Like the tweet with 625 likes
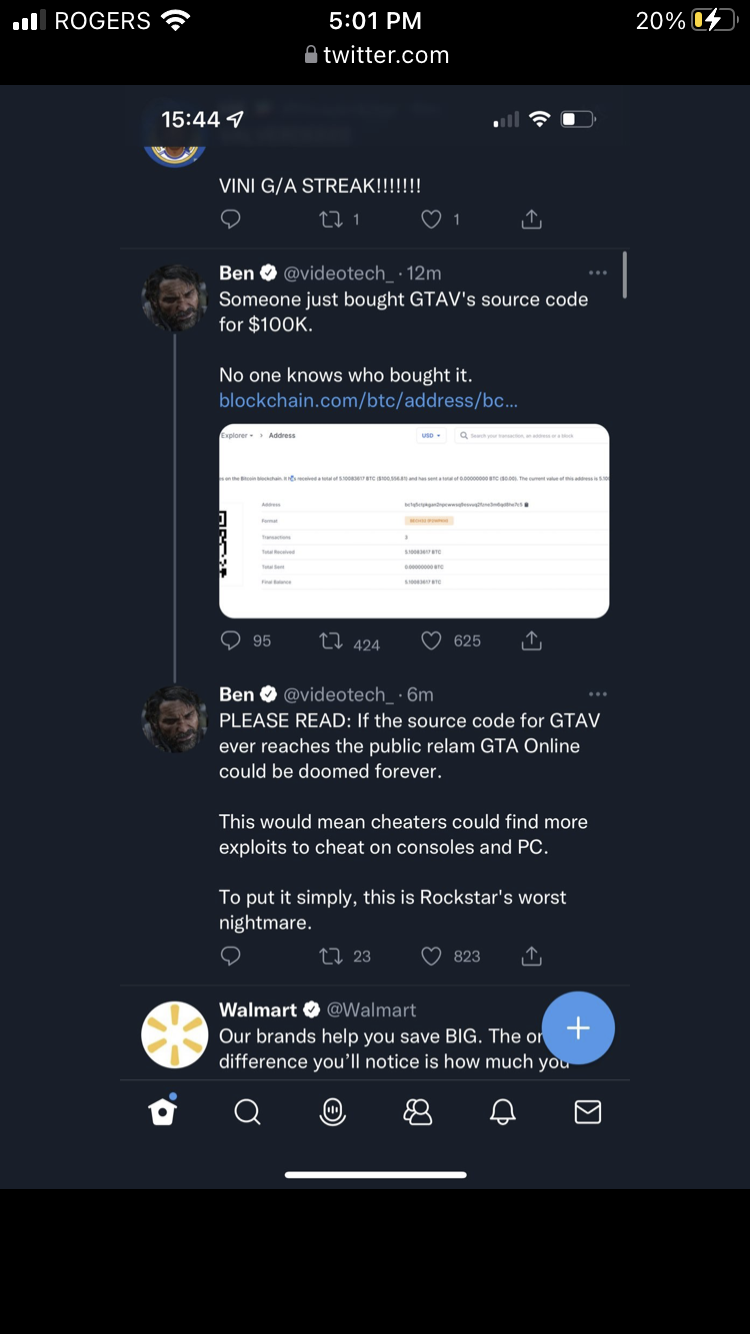Viewport: 750px width, 1334px height. point(431,640)
